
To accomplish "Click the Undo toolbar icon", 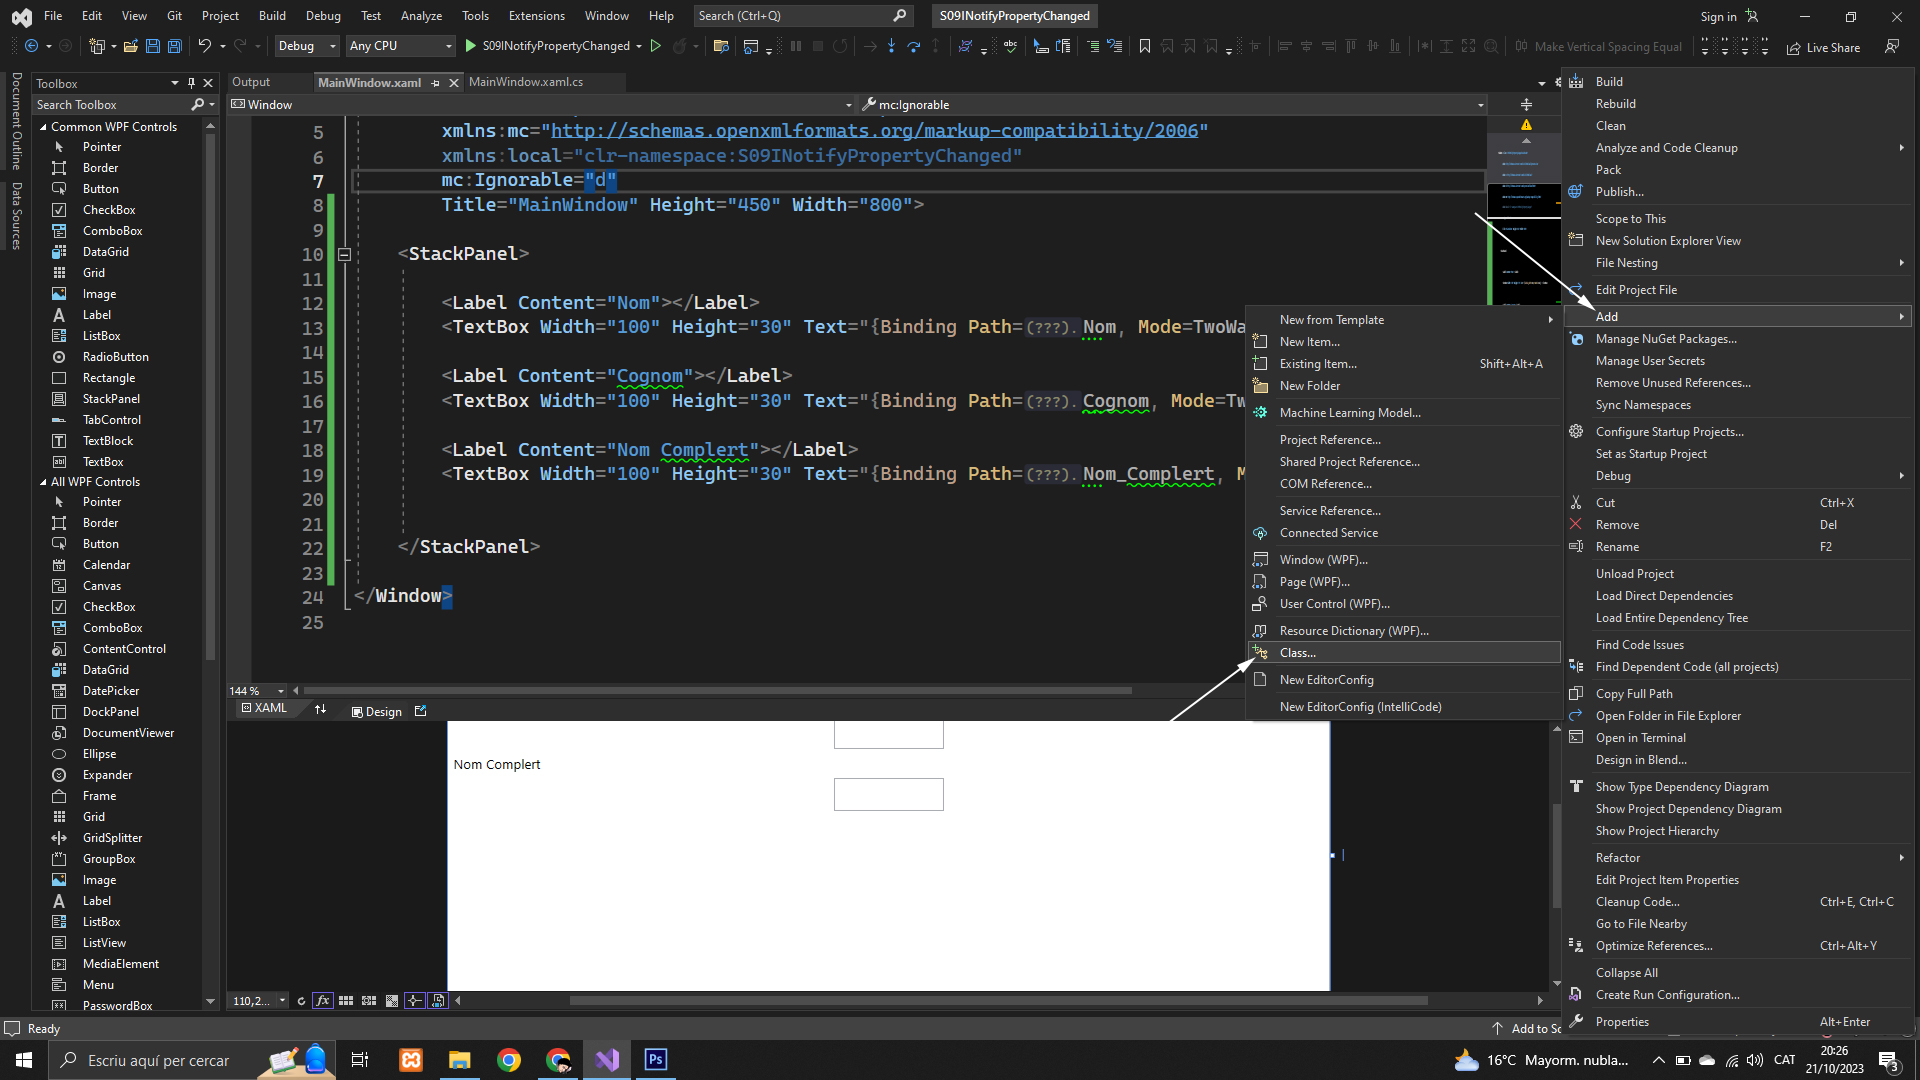I will pyautogui.click(x=204, y=46).
